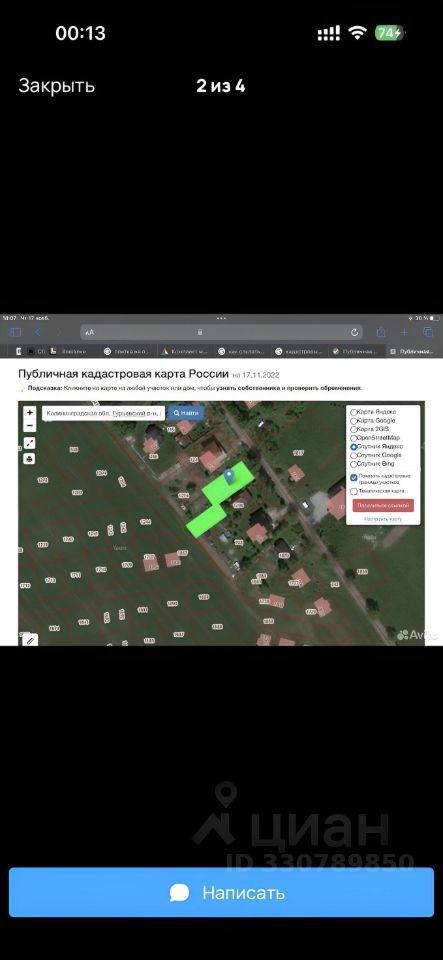Open the кадастровы browser tab

(298, 351)
